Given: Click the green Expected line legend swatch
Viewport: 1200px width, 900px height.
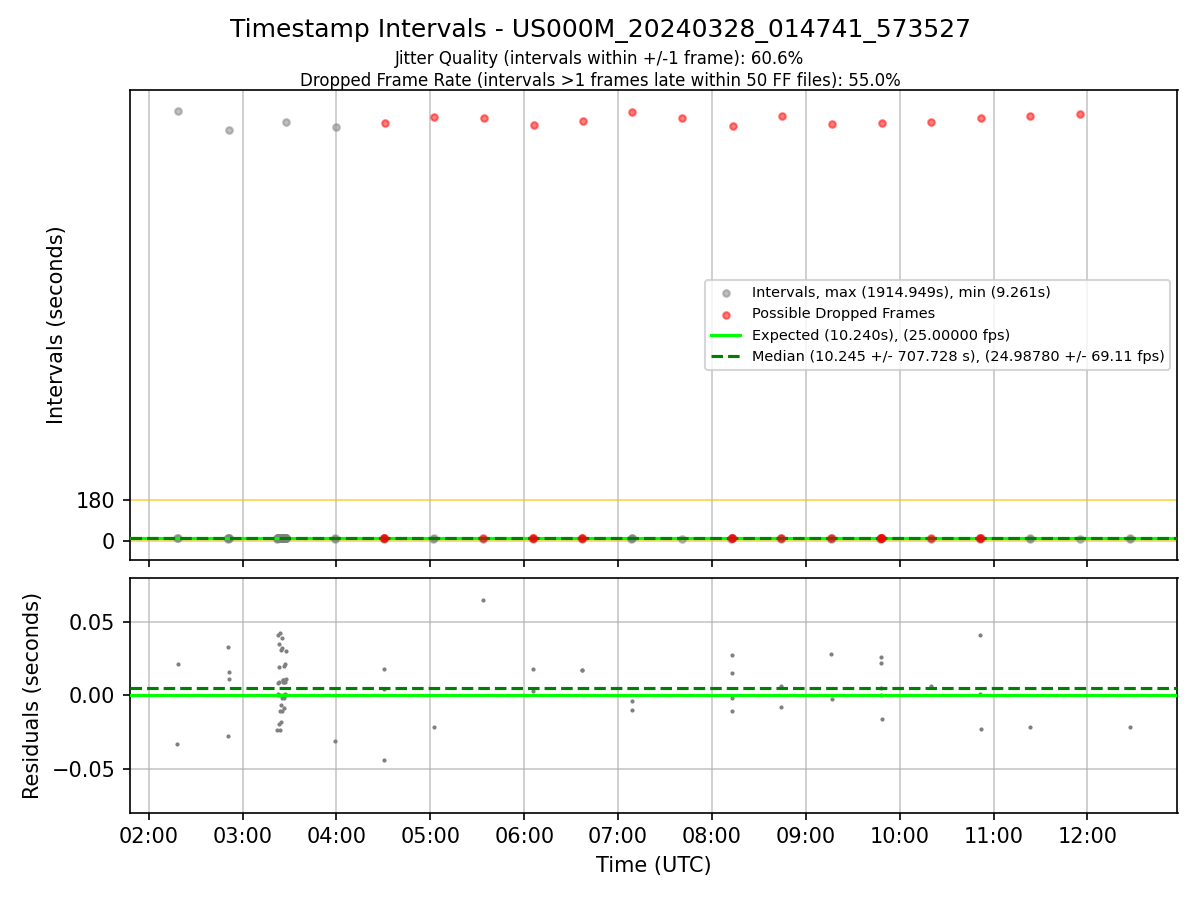Looking at the screenshot, I should tap(727, 335).
